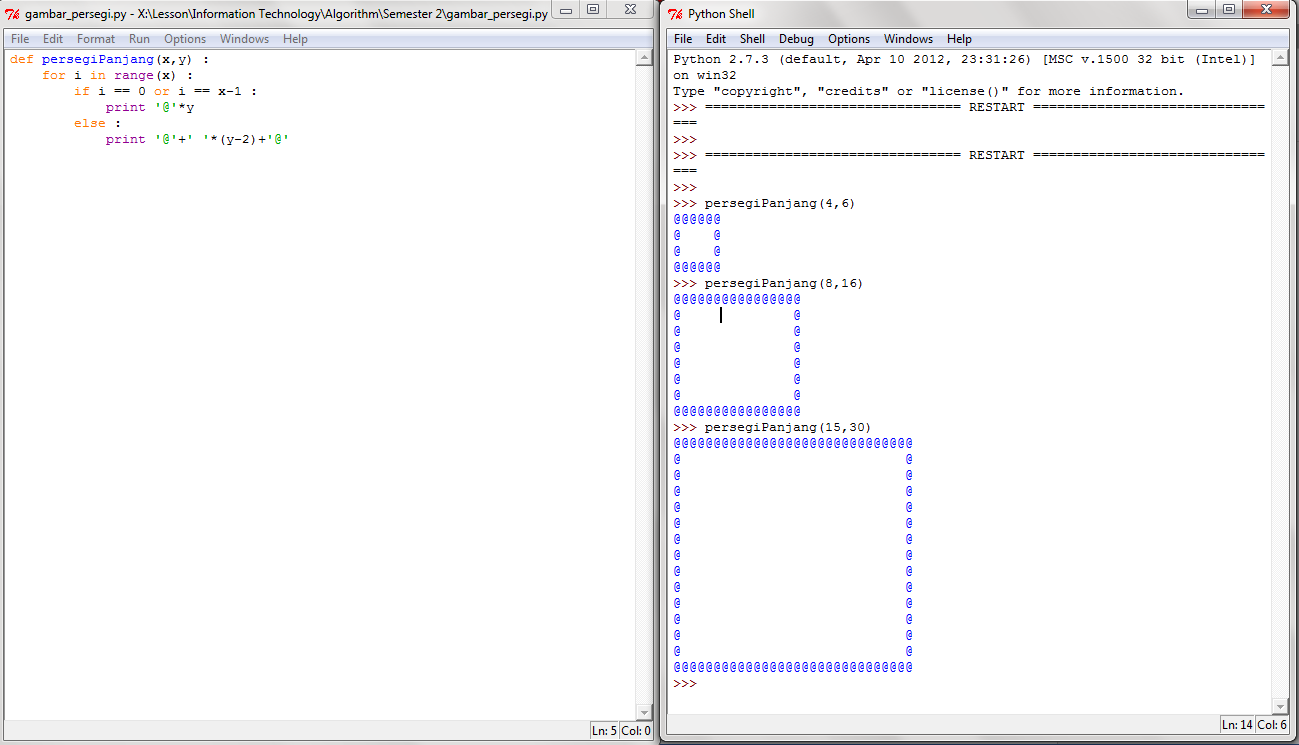Click the 'Col: 6' status indicator in Python Shell
This screenshot has width=1299, height=745.
[1272, 724]
